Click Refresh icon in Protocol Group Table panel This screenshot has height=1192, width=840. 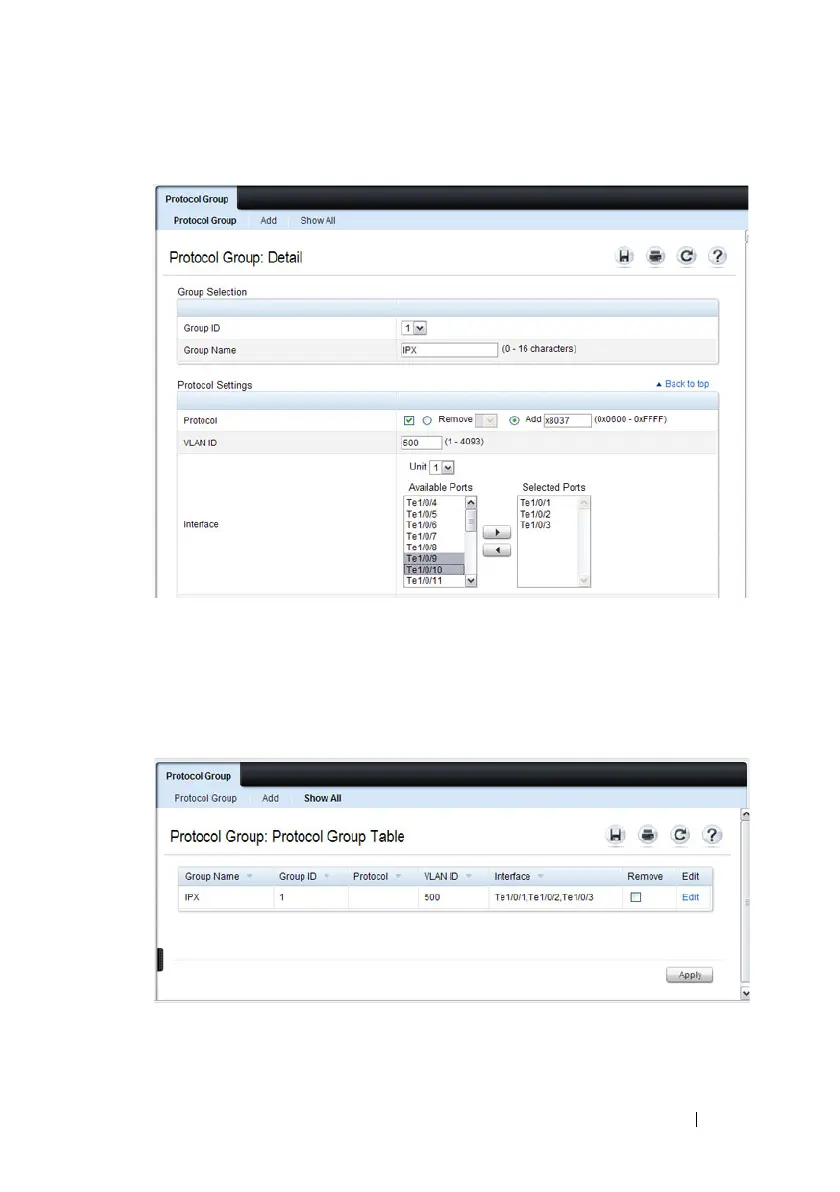(680, 835)
